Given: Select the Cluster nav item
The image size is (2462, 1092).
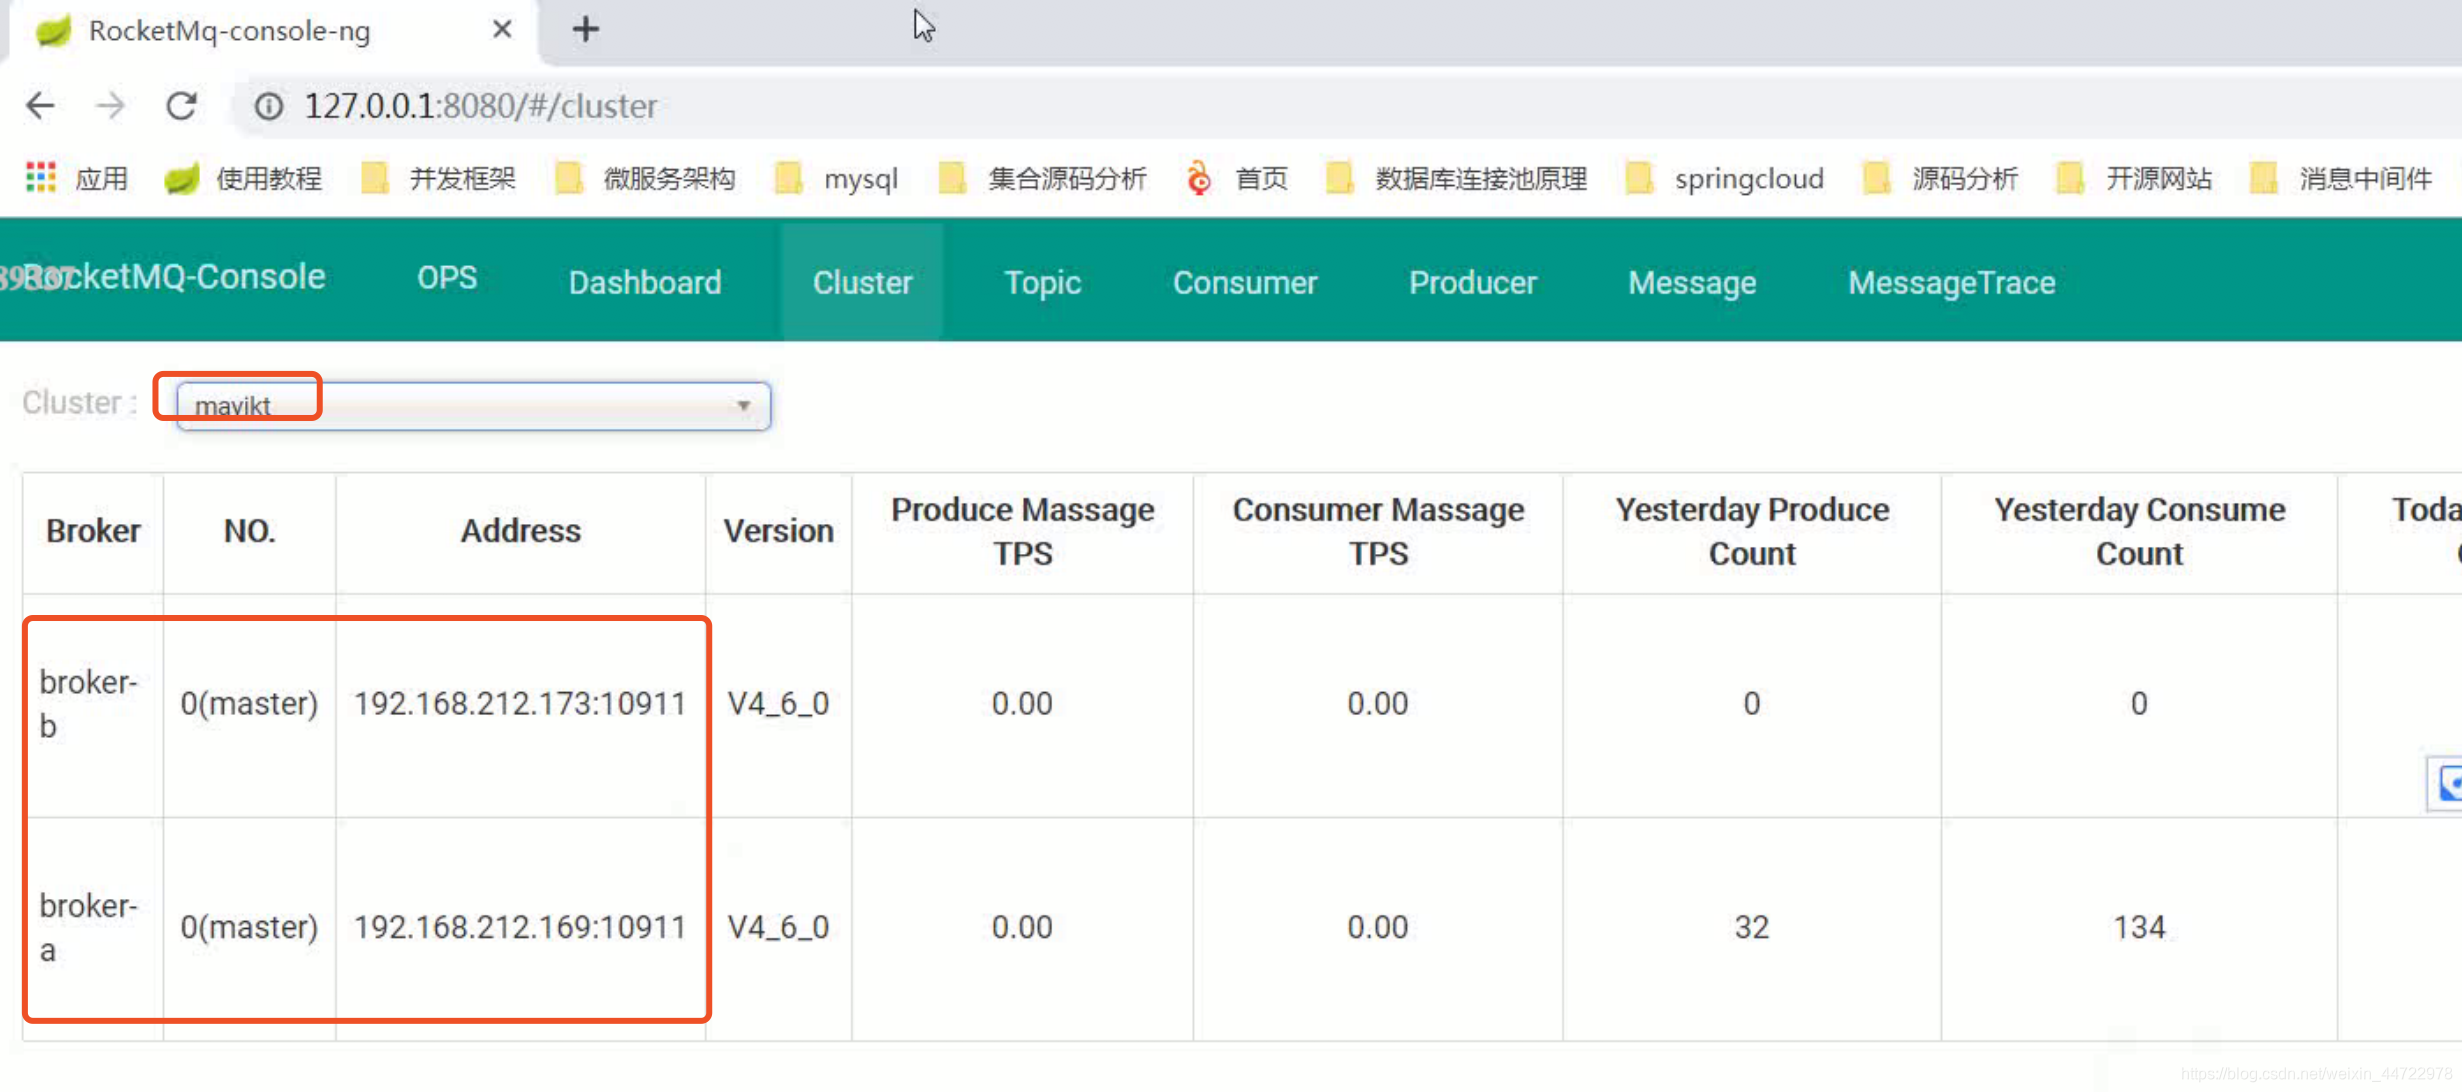Looking at the screenshot, I should (862, 282).
